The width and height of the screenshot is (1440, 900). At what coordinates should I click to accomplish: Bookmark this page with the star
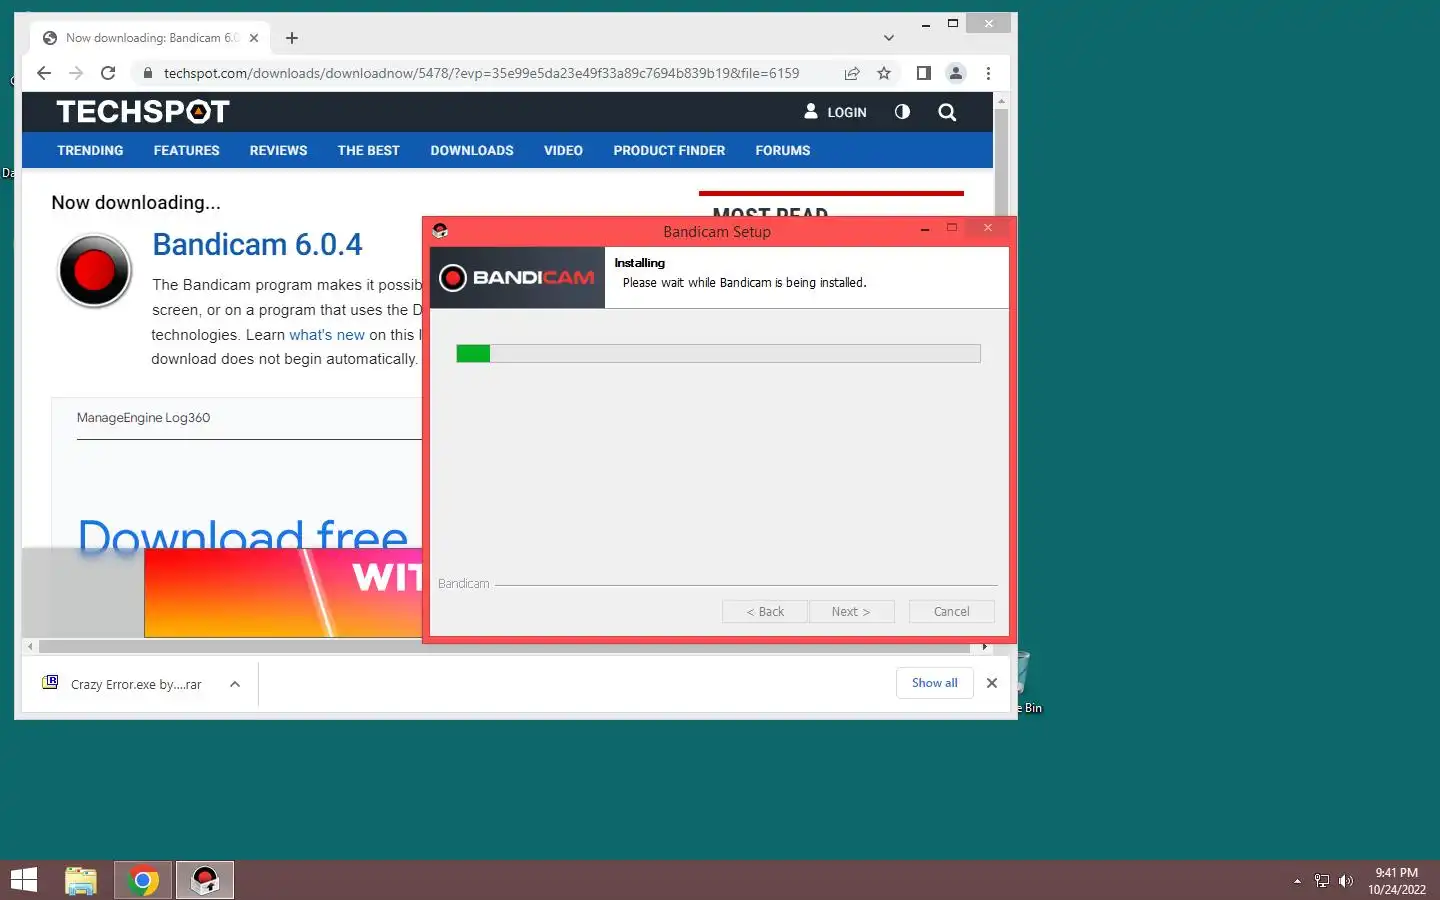tap(884, 73)
